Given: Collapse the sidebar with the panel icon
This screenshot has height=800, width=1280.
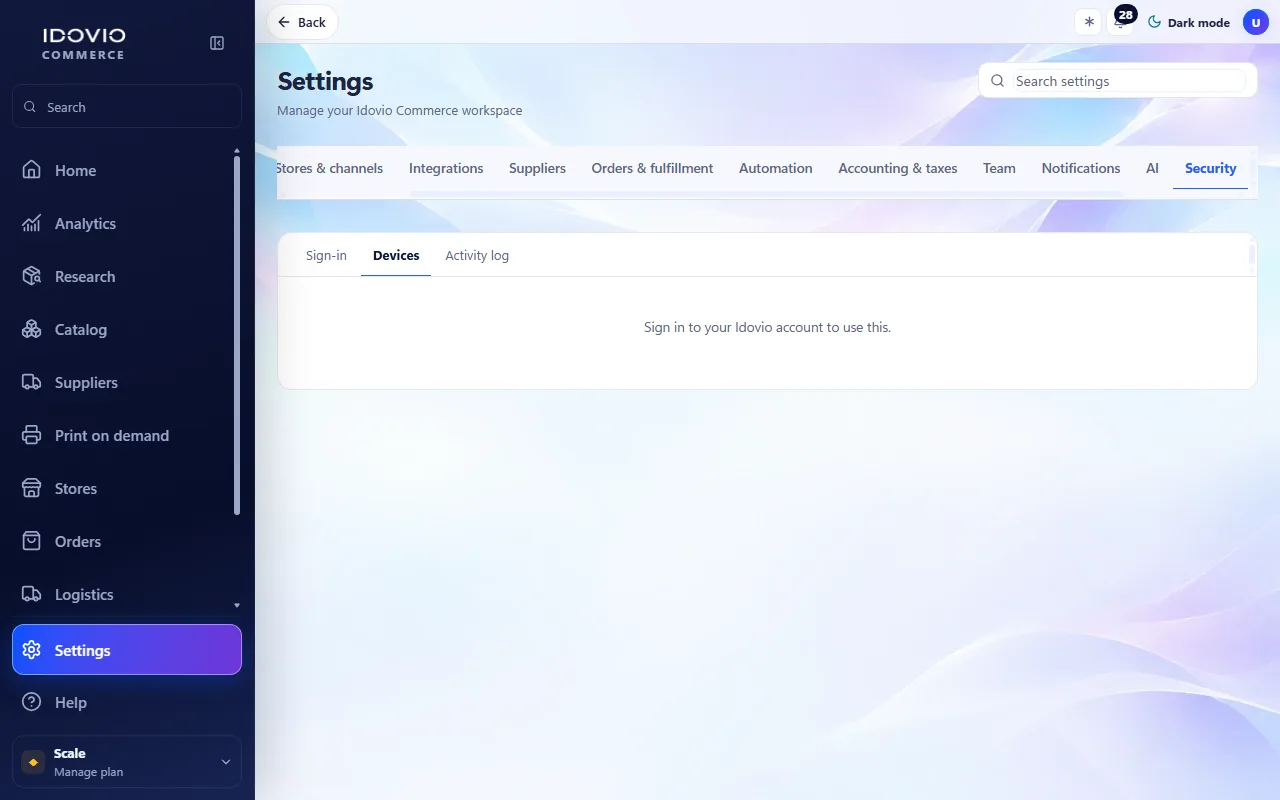Looking at the screenshot, I should [217, 43].
